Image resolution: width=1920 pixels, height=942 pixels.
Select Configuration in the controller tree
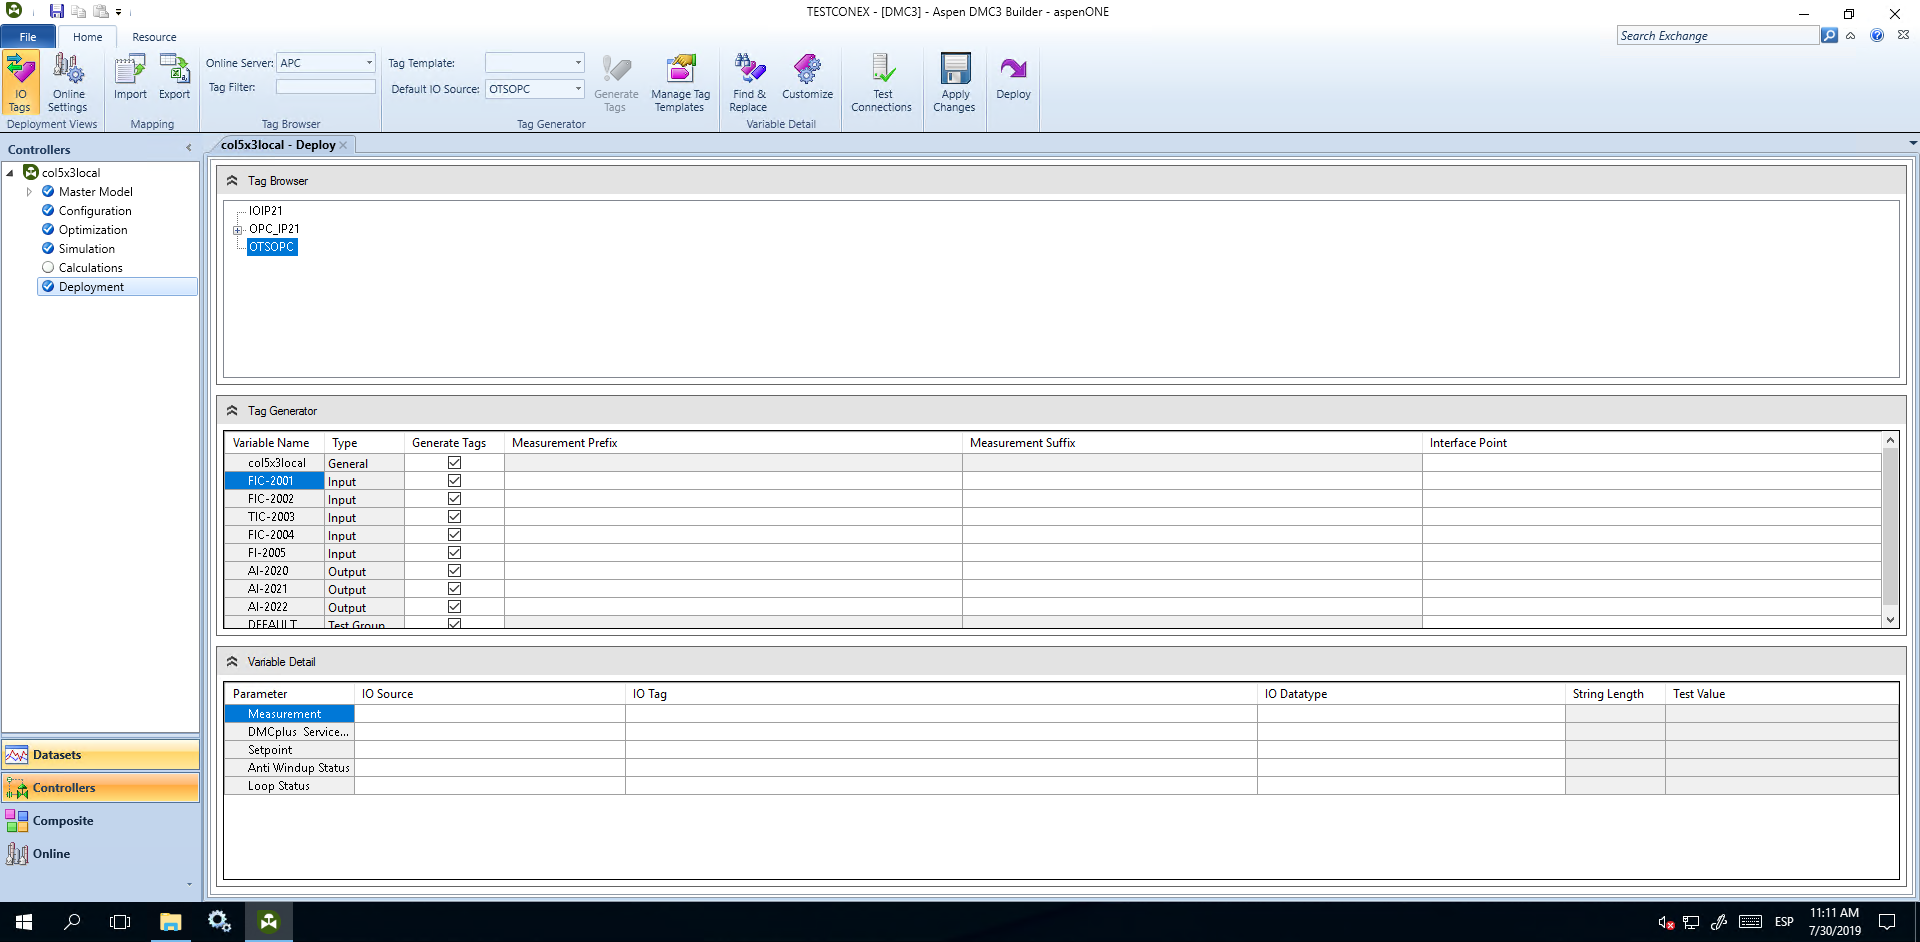95,211
